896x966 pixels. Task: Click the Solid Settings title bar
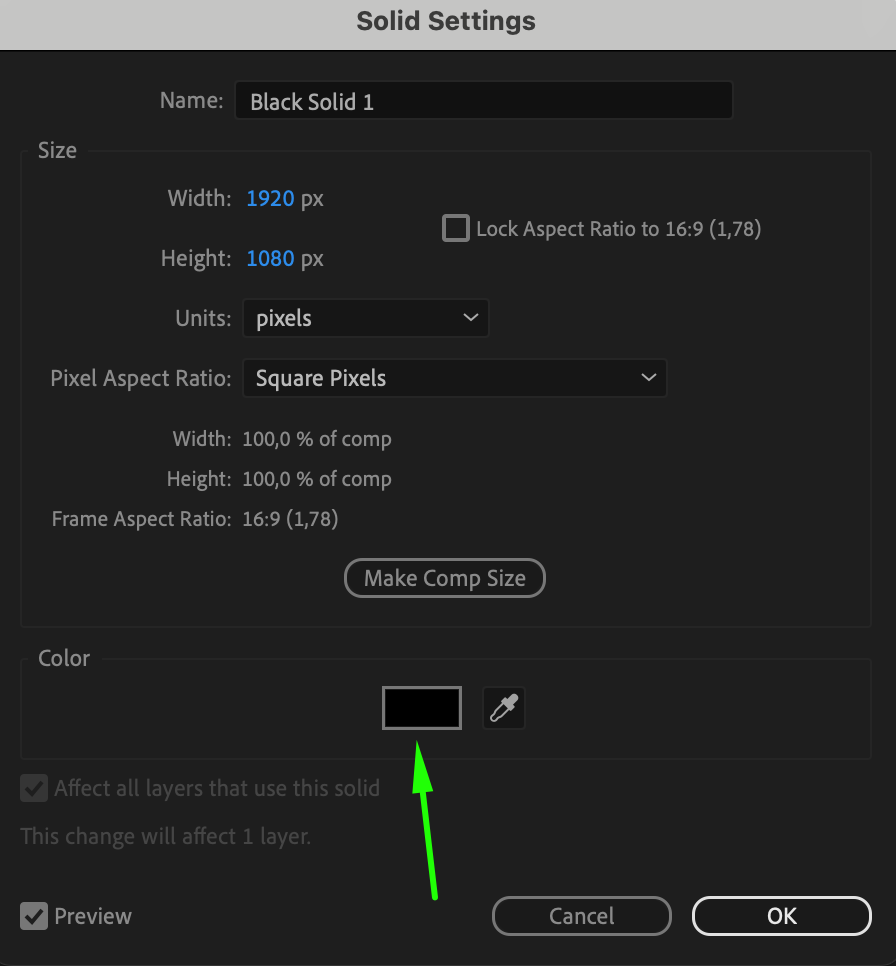coord(446,21)
